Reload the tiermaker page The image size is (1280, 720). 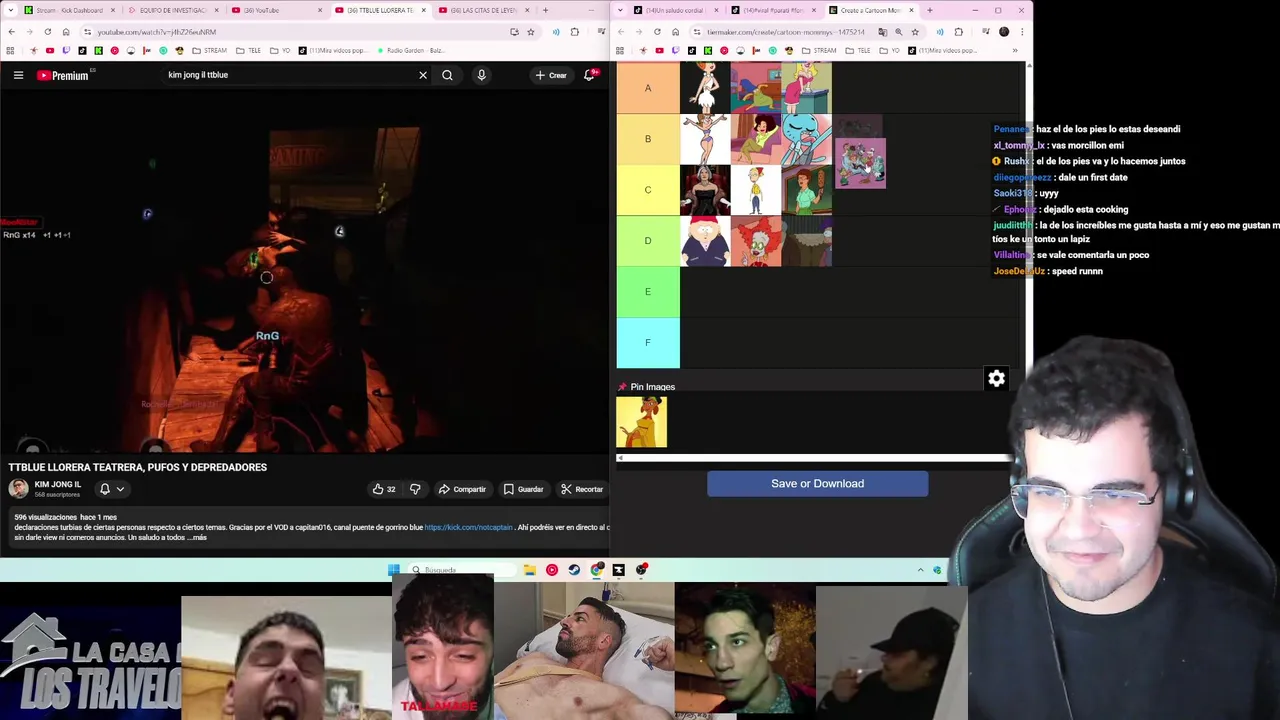point(657,32)
